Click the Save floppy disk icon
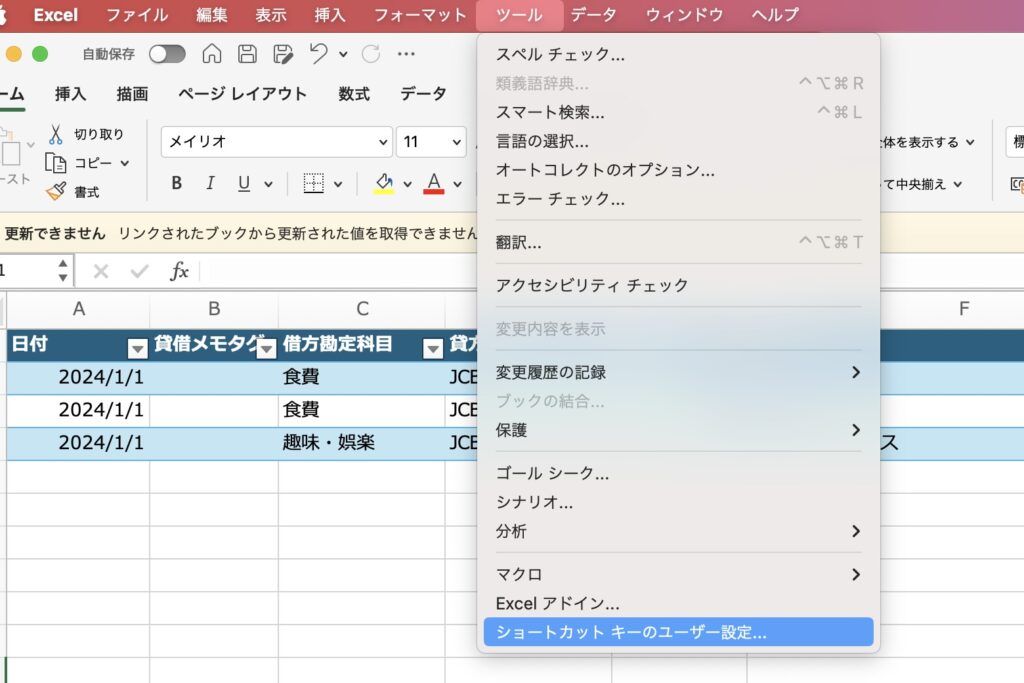The height and width of the screenshot is (683, 1024). click(x=247, y=54)
